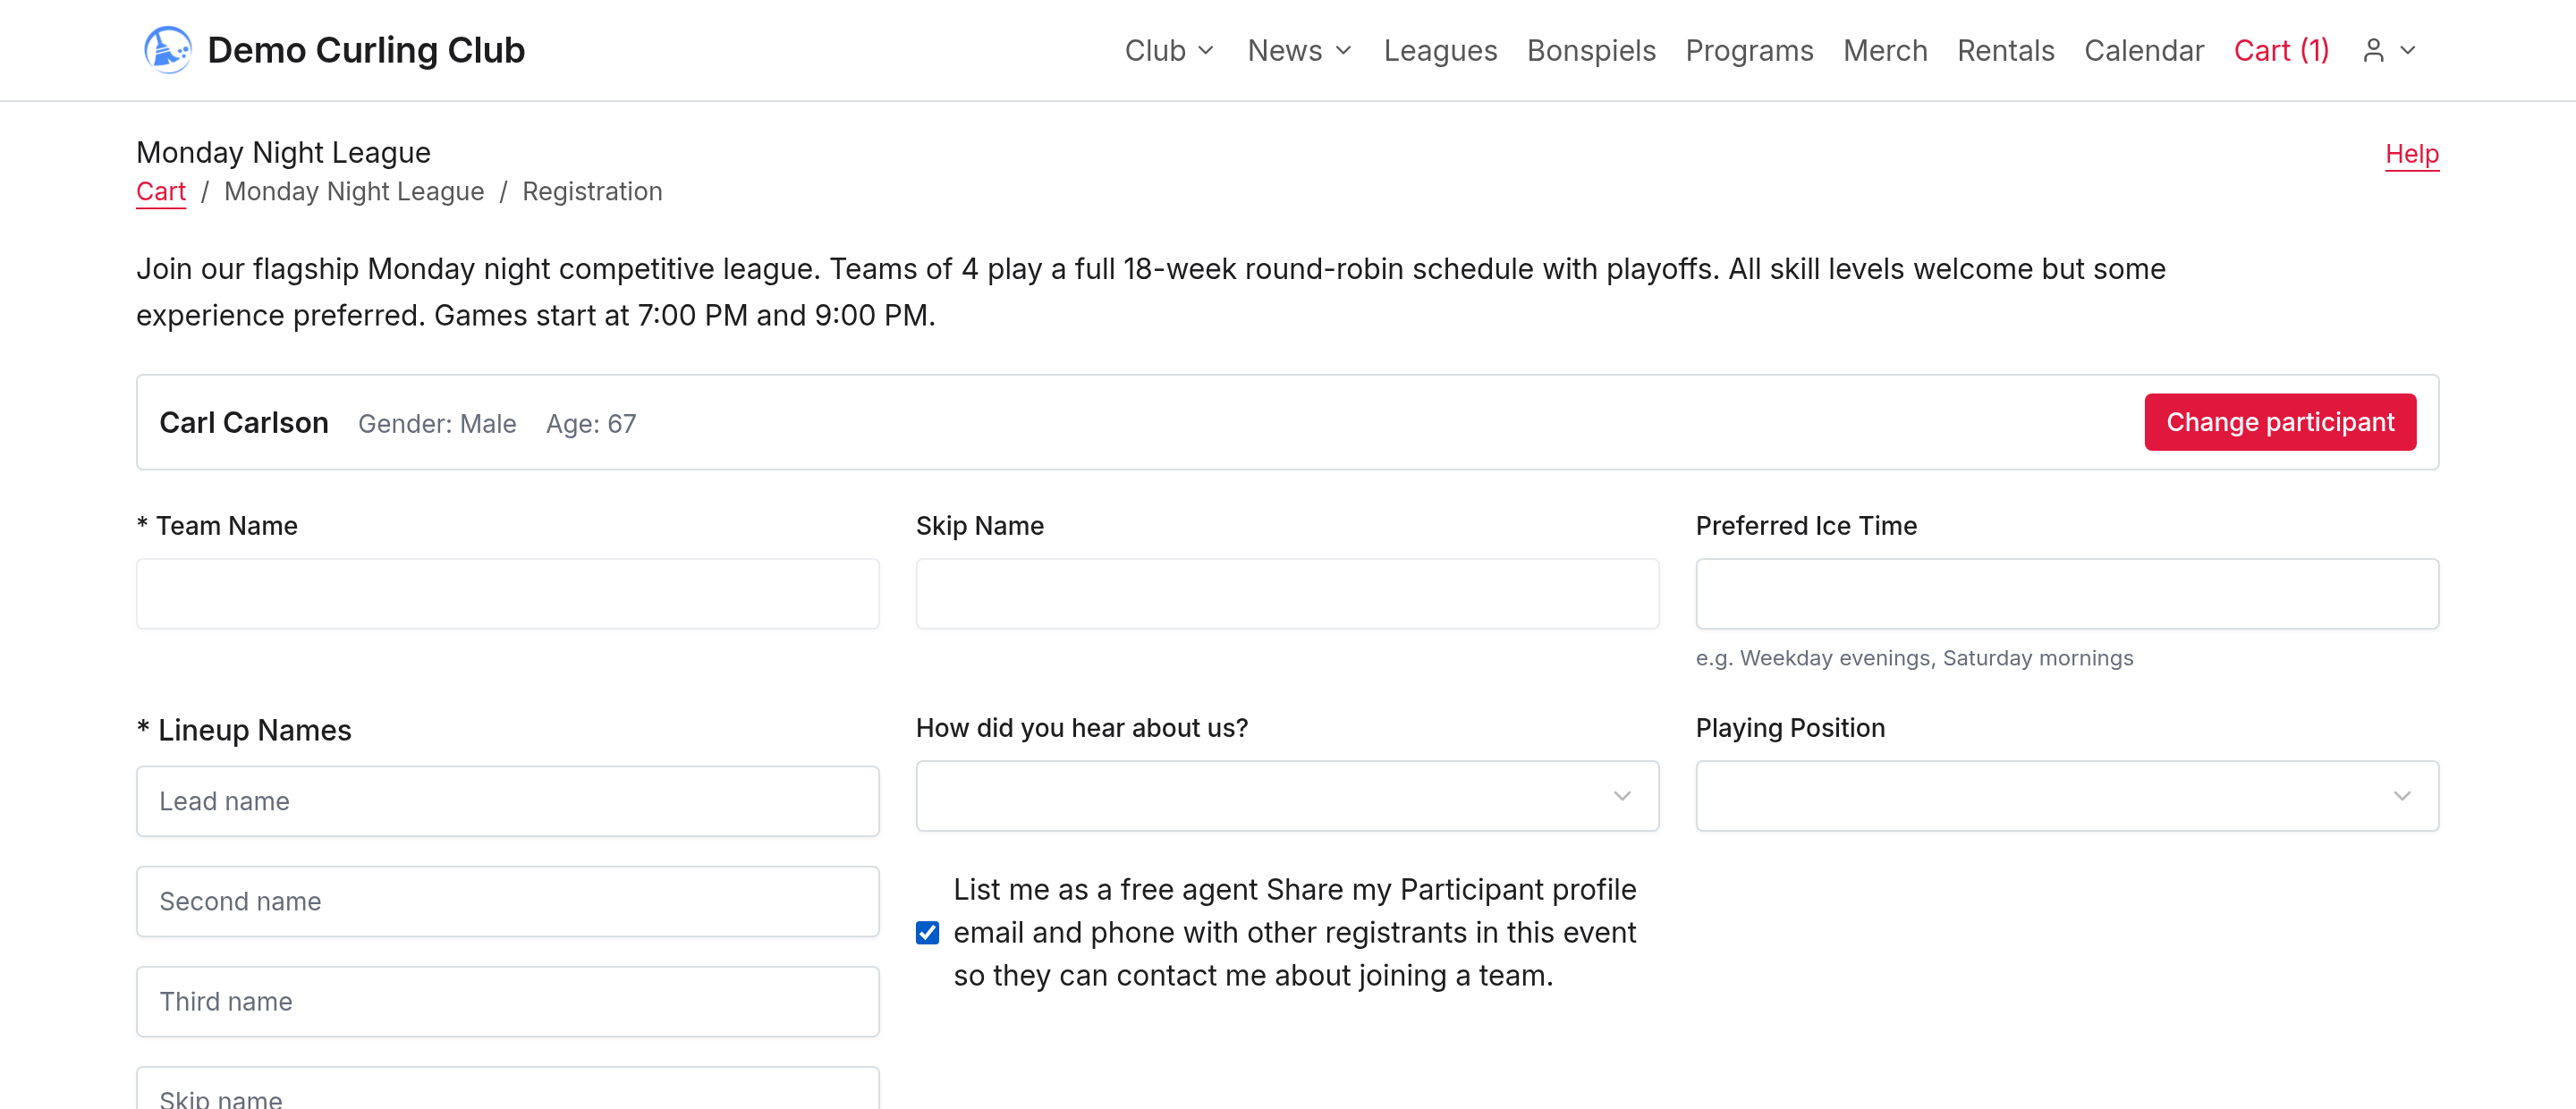Image resolution: width=2576 pixels, height=1109 pixels.
Task: Open the user account icon menu
Action: pos(2388,50)
